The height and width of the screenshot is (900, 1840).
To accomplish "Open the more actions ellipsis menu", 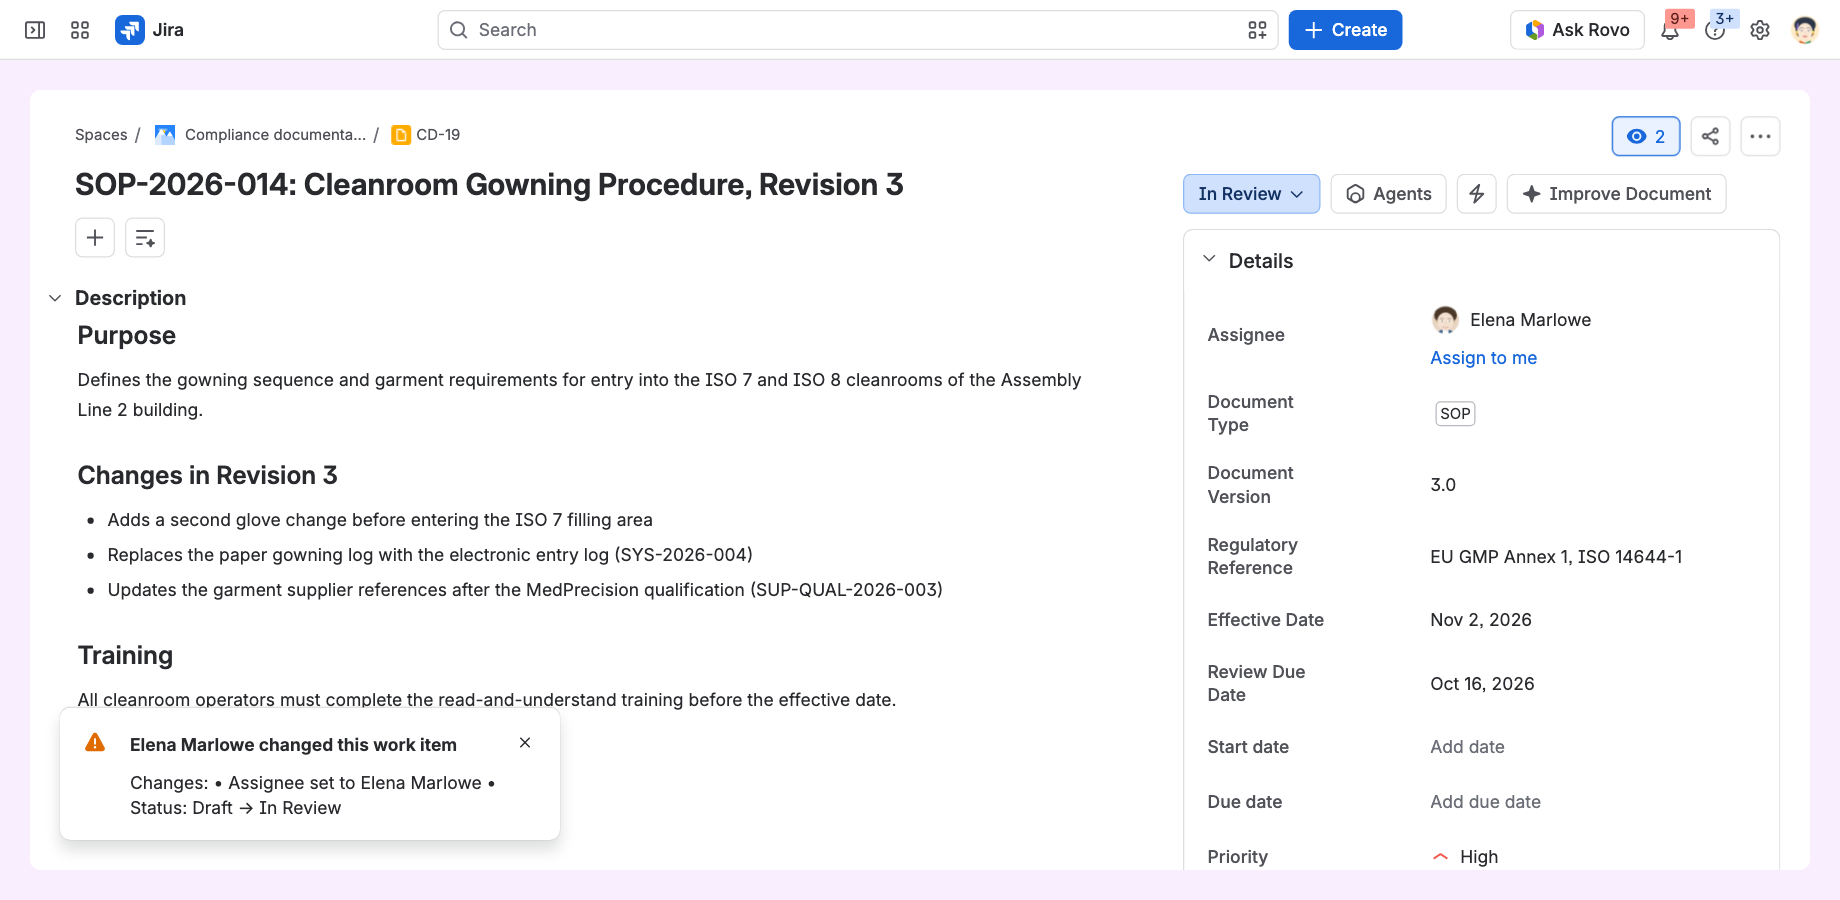I will tap(1761, 136).
